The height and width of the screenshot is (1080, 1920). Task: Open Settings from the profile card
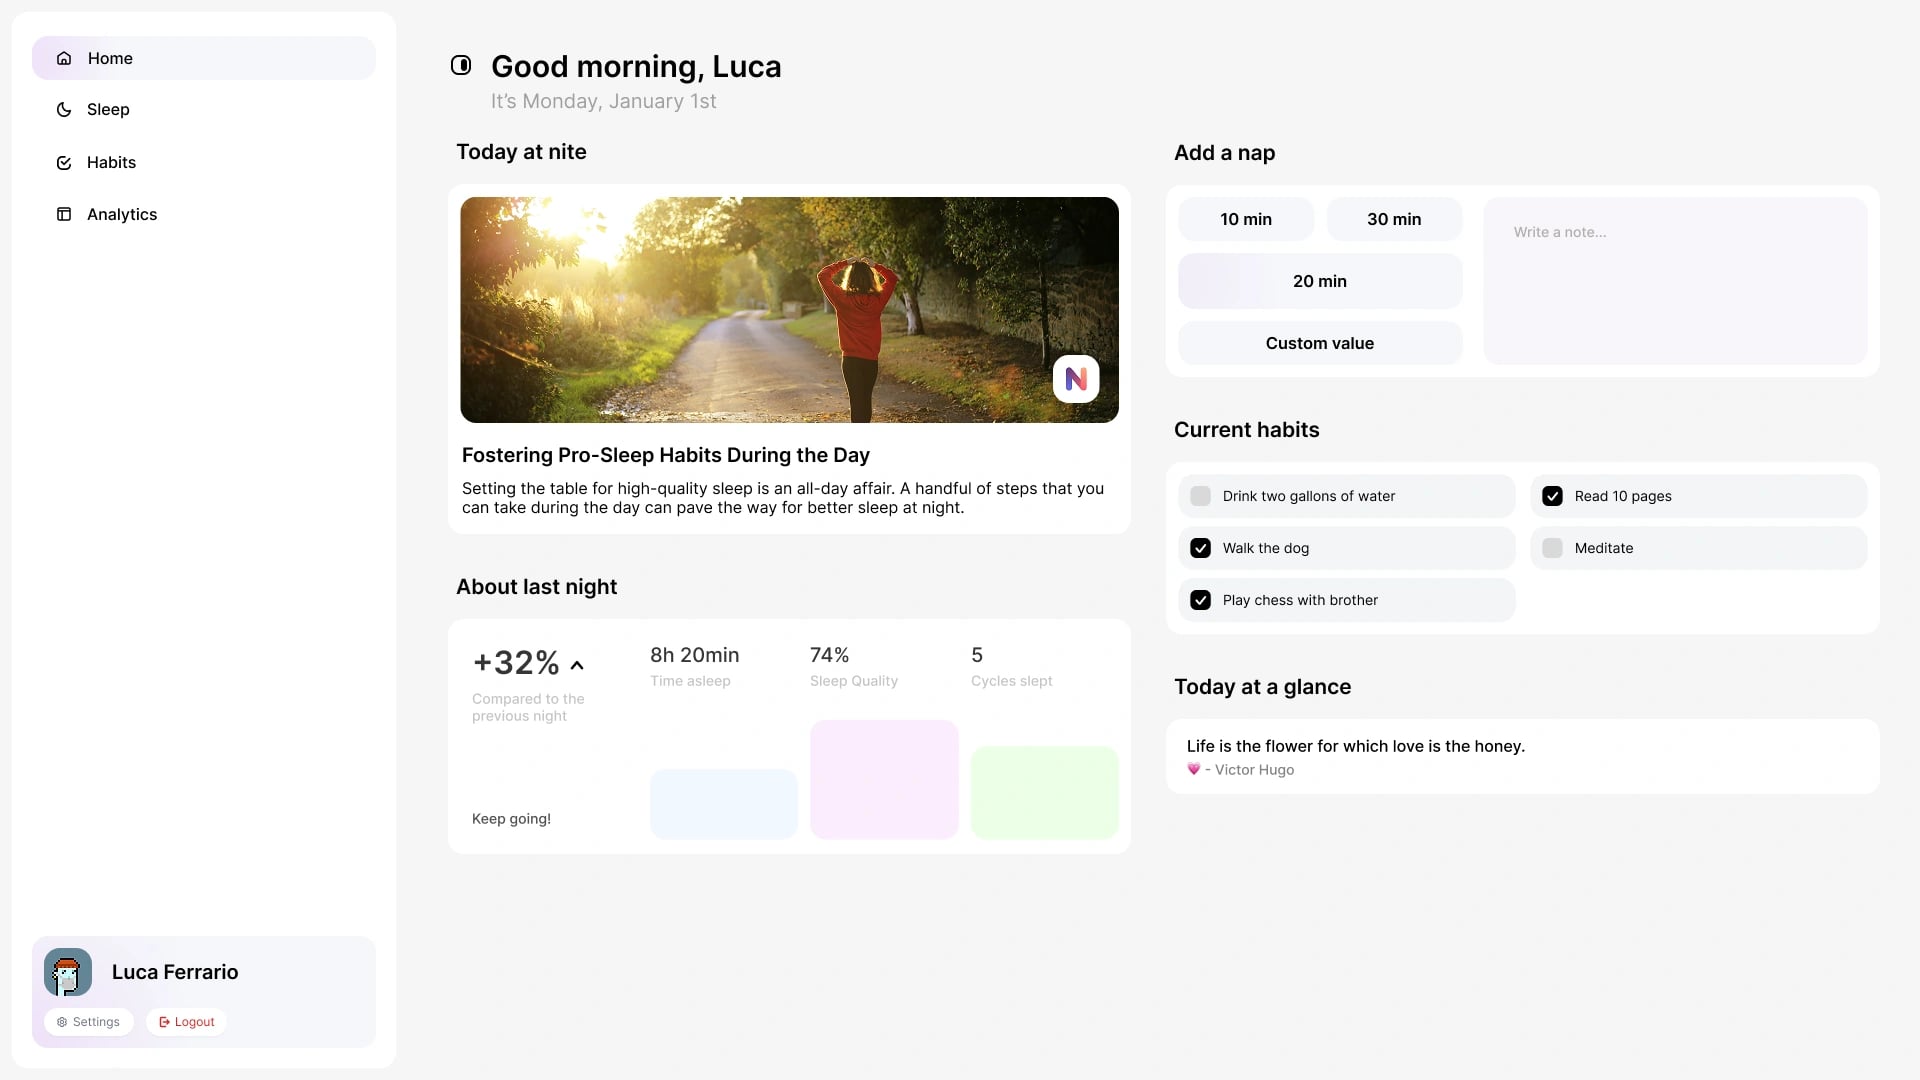point(89,1022)
